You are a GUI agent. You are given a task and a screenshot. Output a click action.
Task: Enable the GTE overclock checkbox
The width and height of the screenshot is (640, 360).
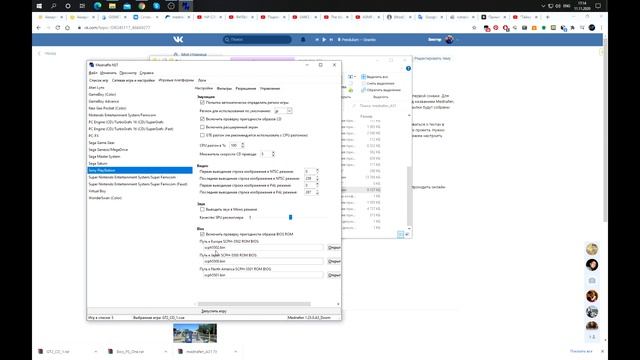click(202, 135)
